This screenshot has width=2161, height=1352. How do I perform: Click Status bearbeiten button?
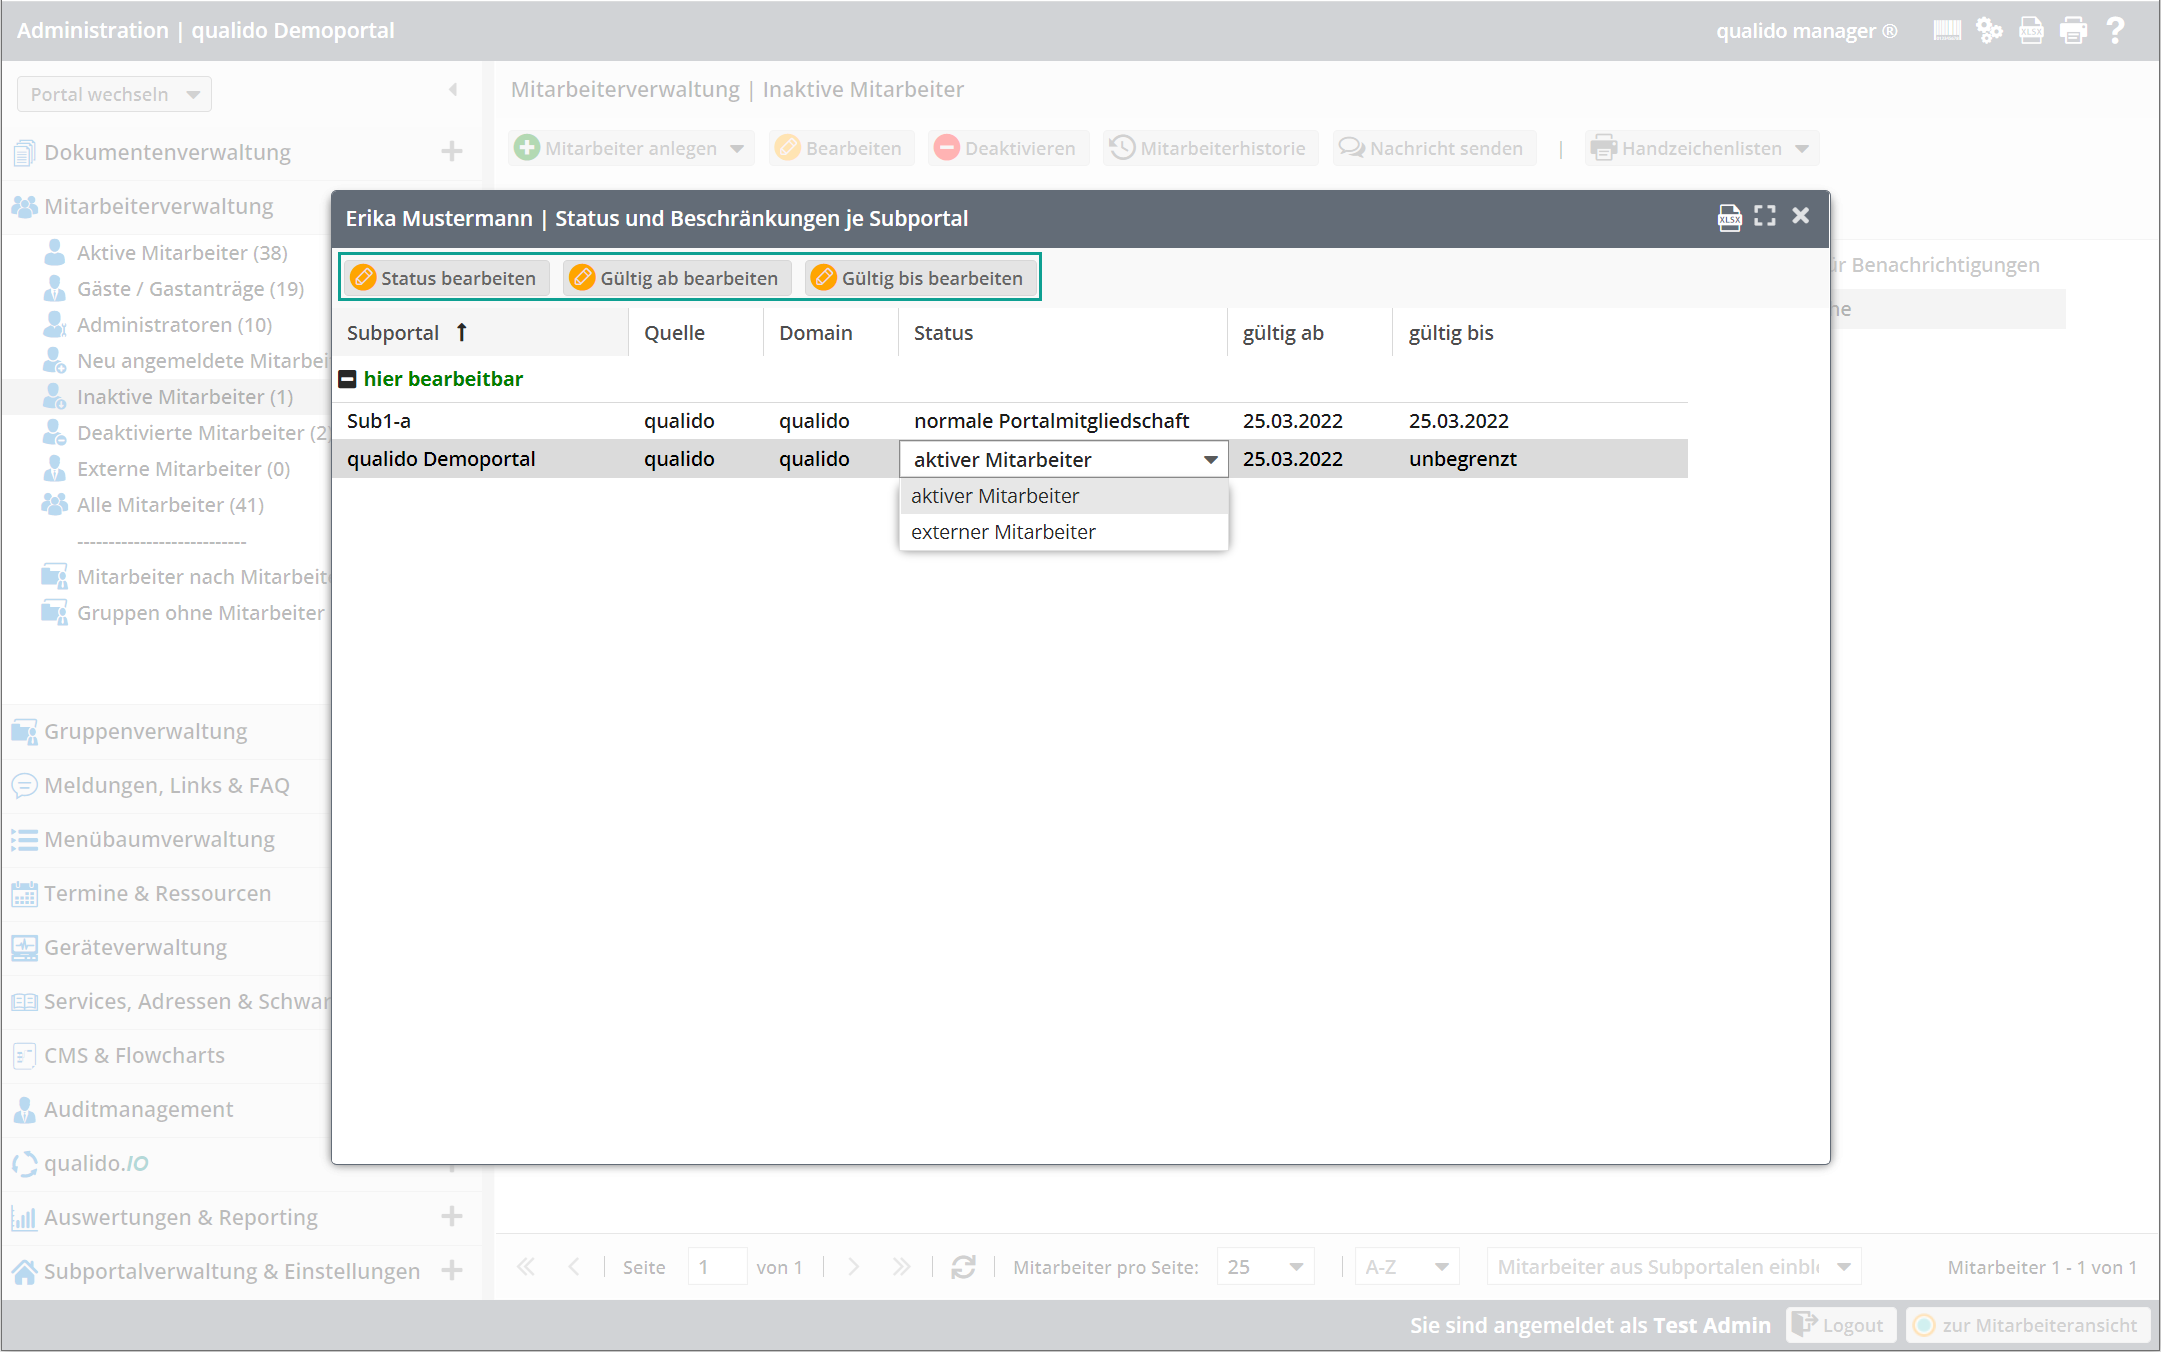pyautogui.click(x=445, y=278)
